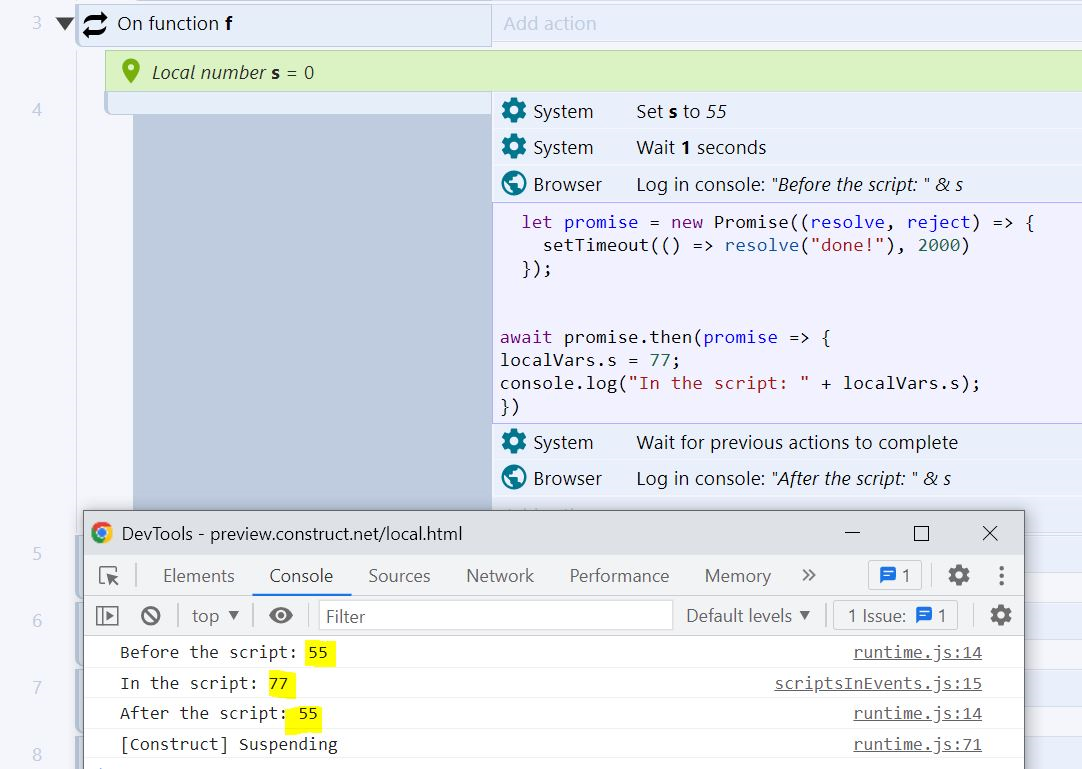Image resolution: width=1082 pixels, height=769 pixels.
Task: Click the function loop icon beside On function f
Action: [x=95, y=24]
